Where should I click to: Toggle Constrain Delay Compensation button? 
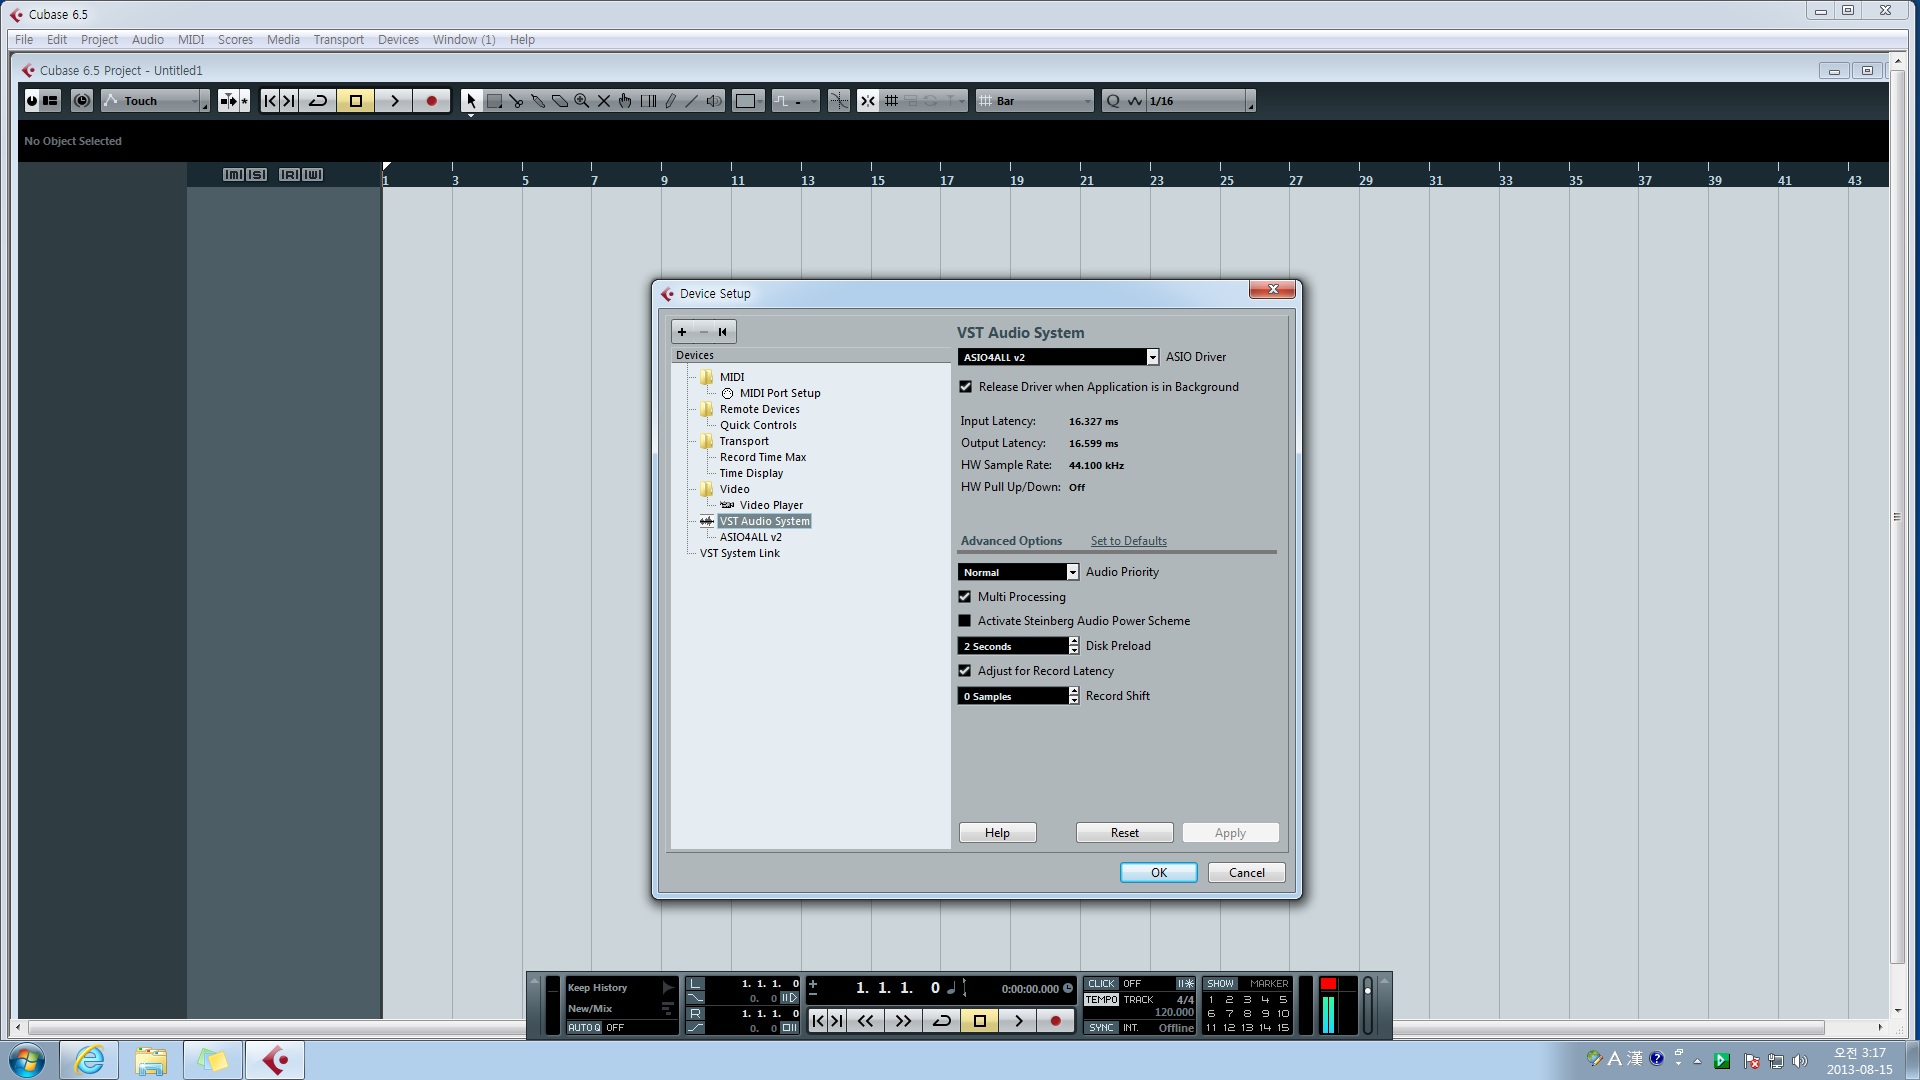pyautogui.click(x=82, y=101)
